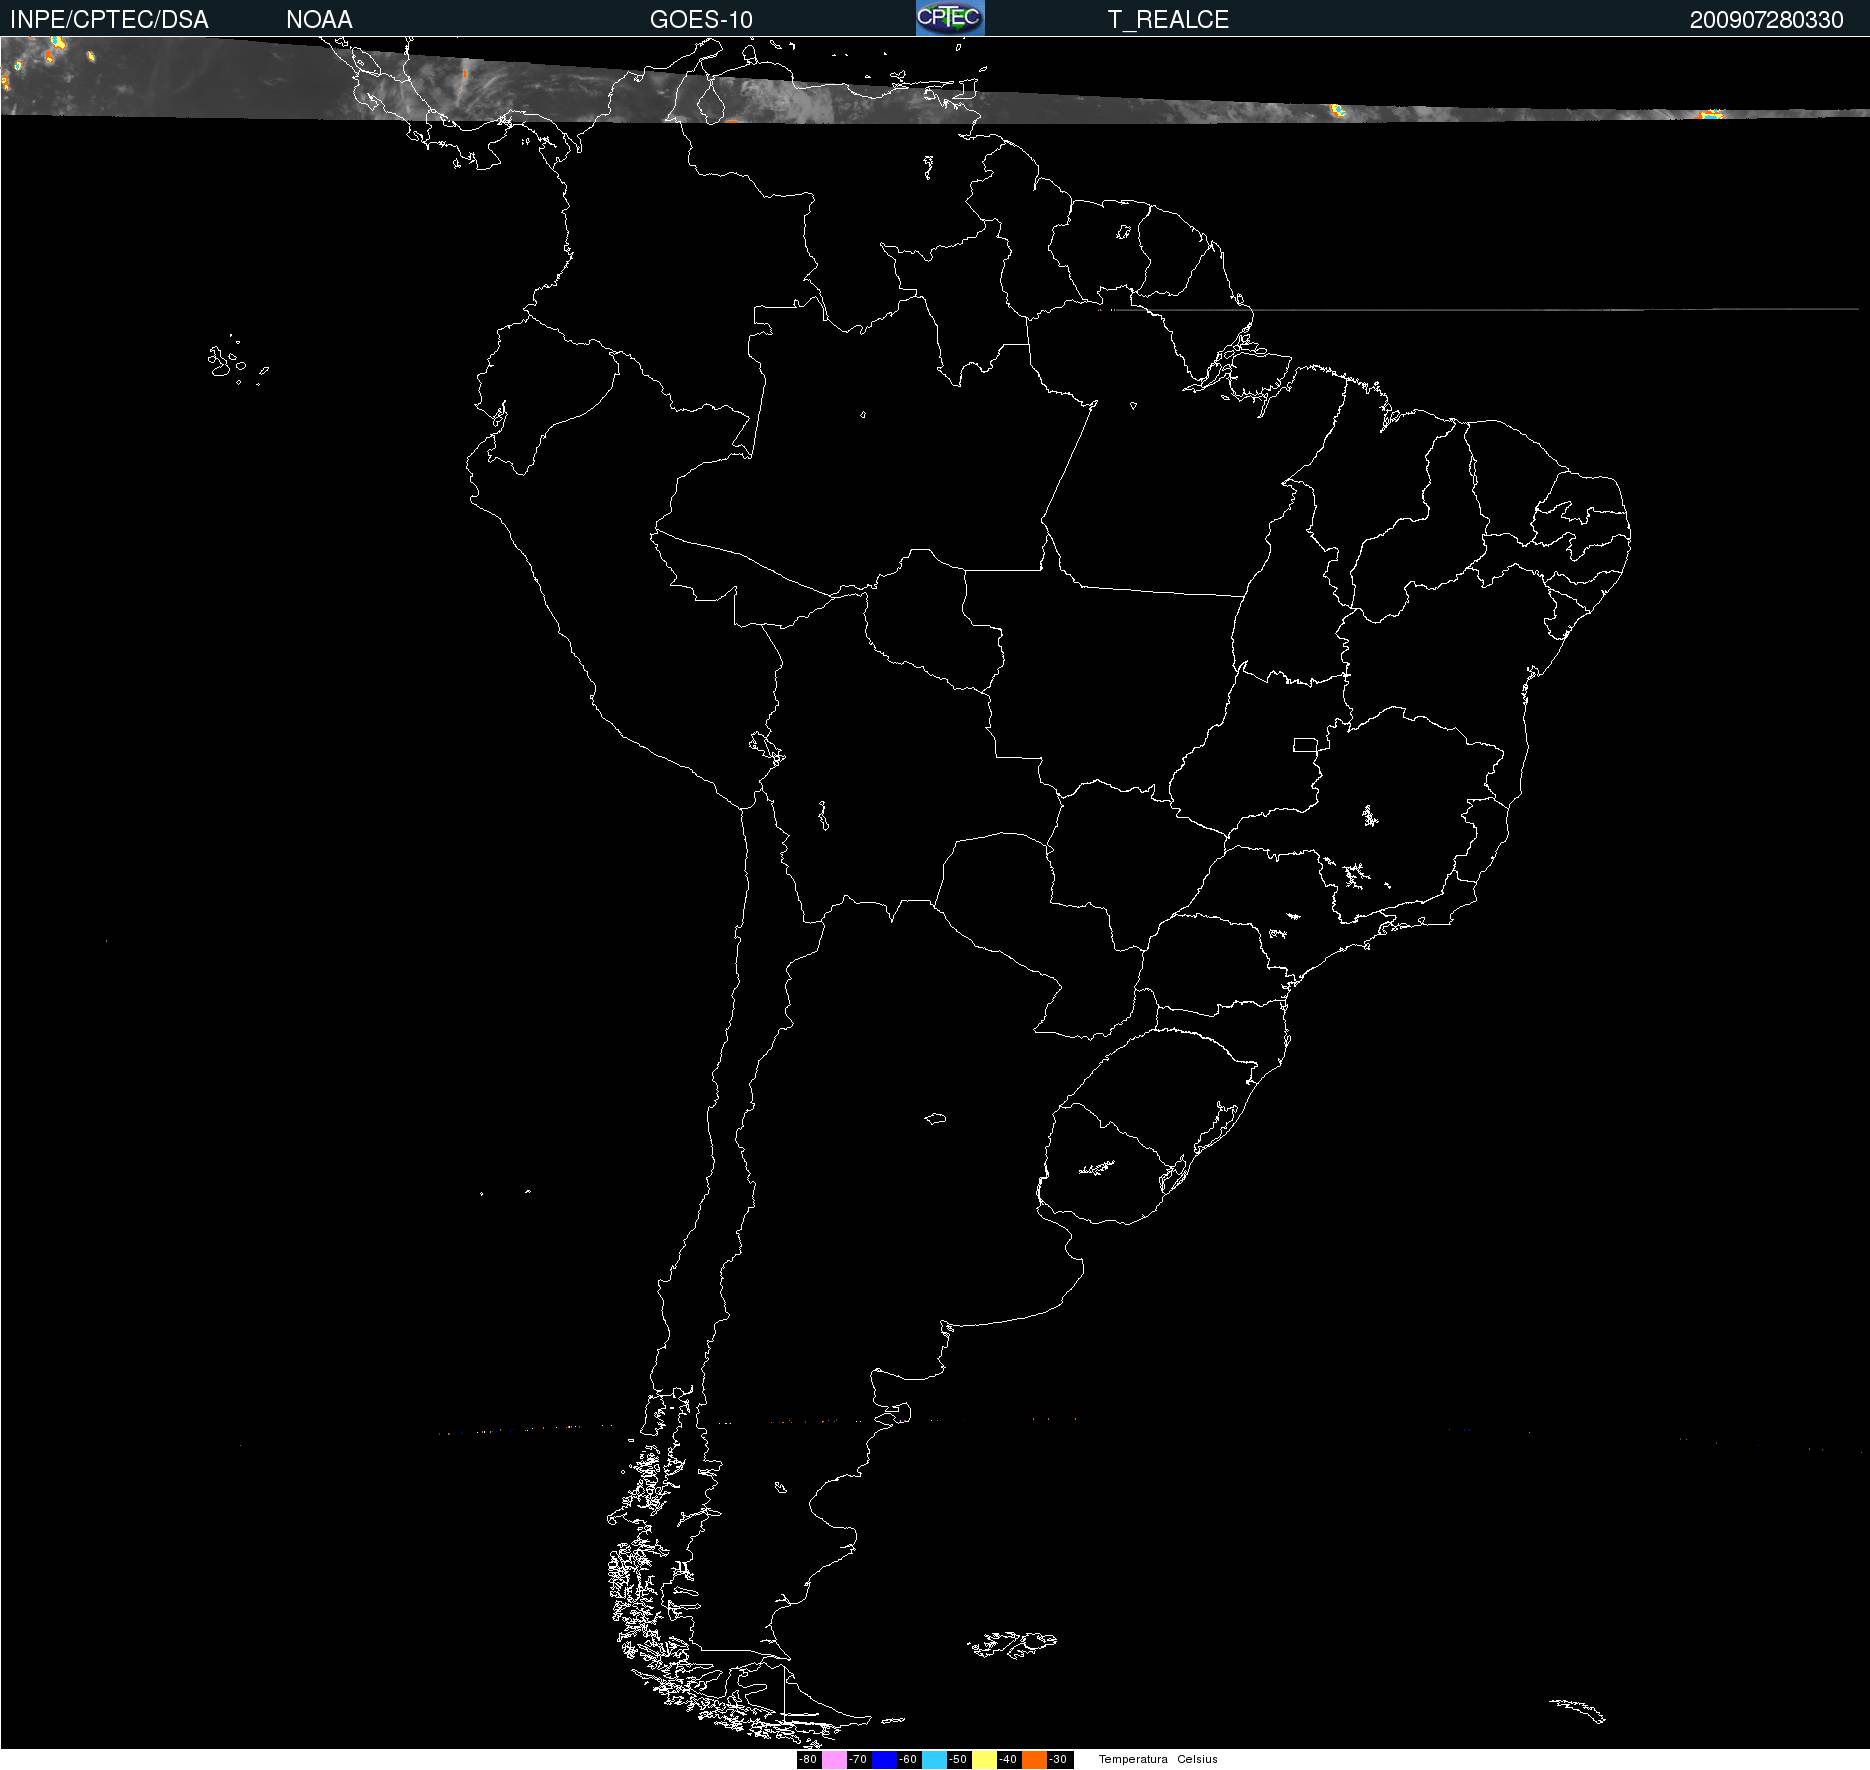1870x1770 pixels.
Task: Click the 200907280330 timestamp
Action: pyautogui.click(x=1766, y=20)
